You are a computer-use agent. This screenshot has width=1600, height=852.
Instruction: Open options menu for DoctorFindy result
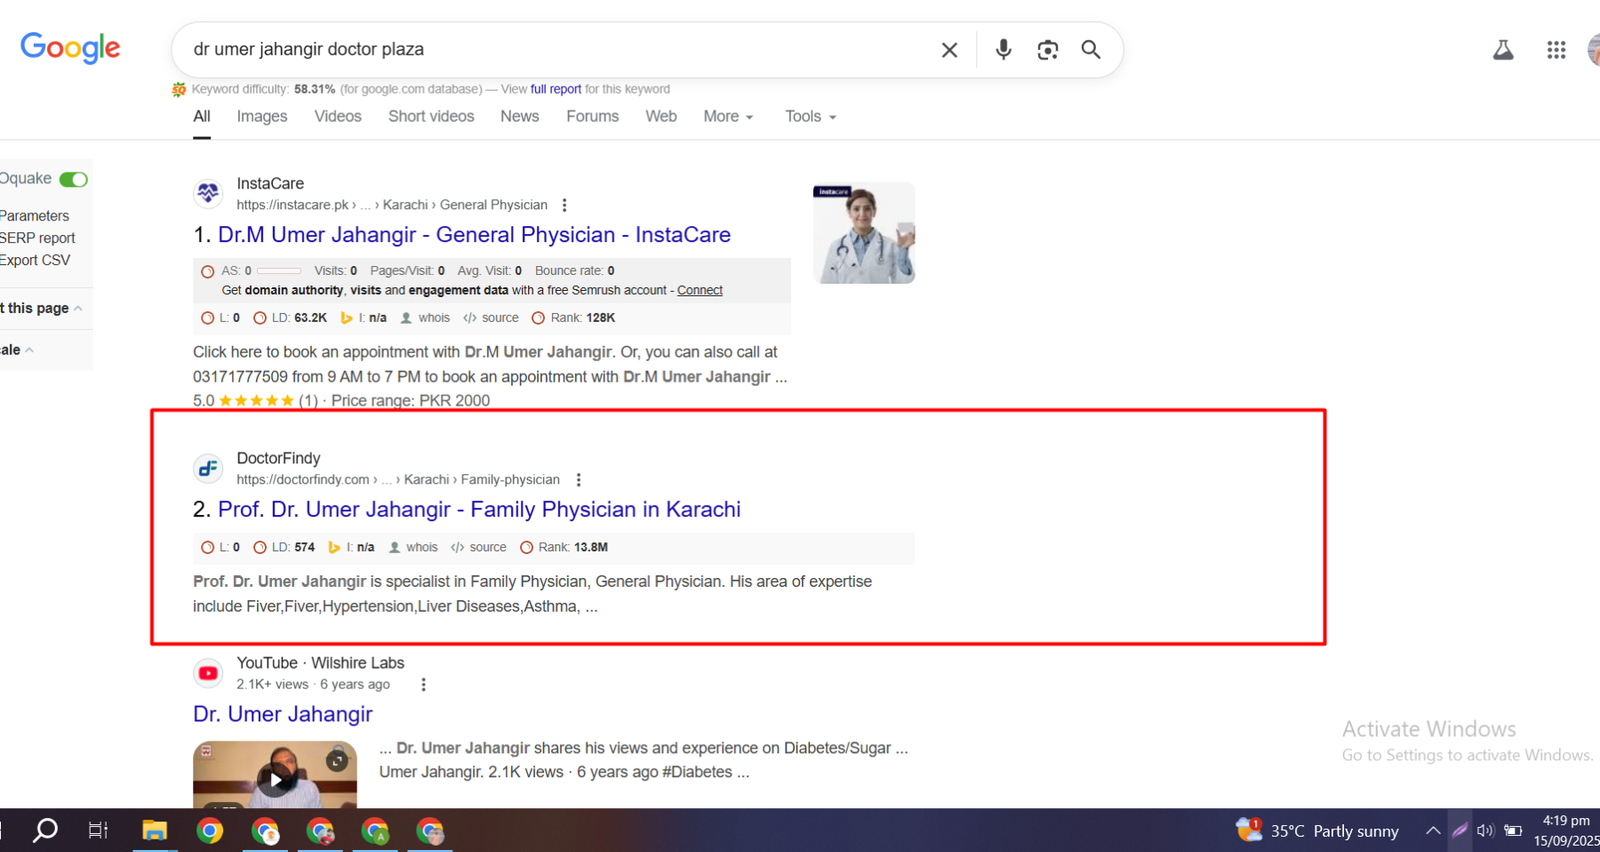point(578,480)
